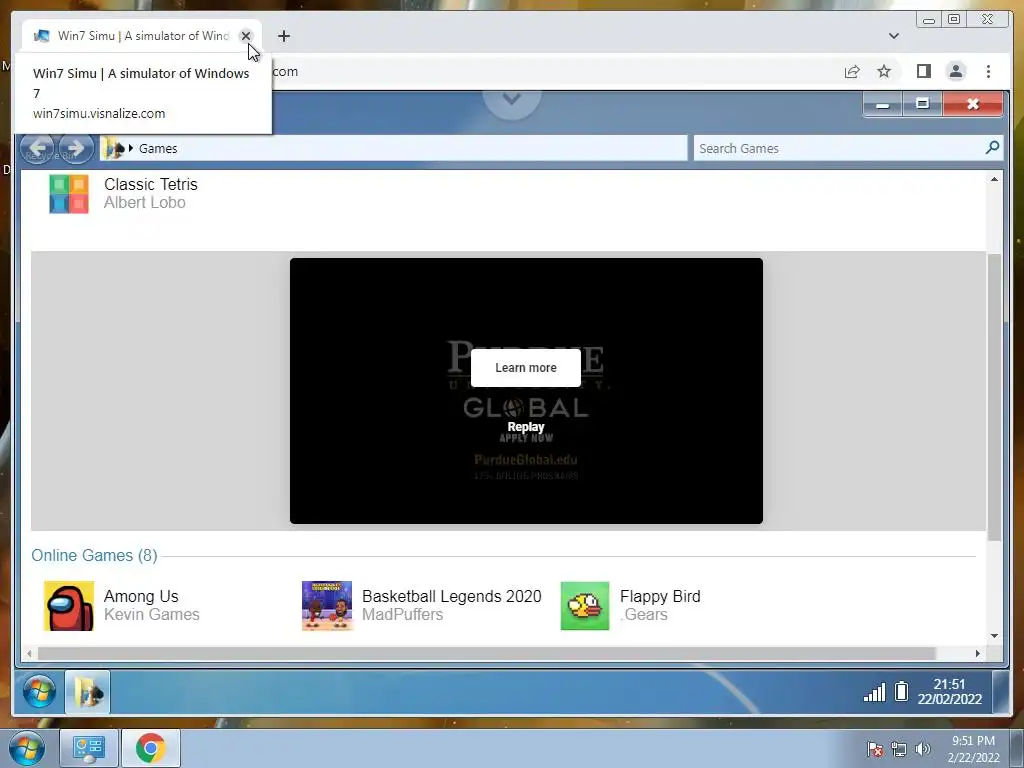Open the Classic Tetris icon
Viewport: 1024px width, 768px height.
click(69, 194)
